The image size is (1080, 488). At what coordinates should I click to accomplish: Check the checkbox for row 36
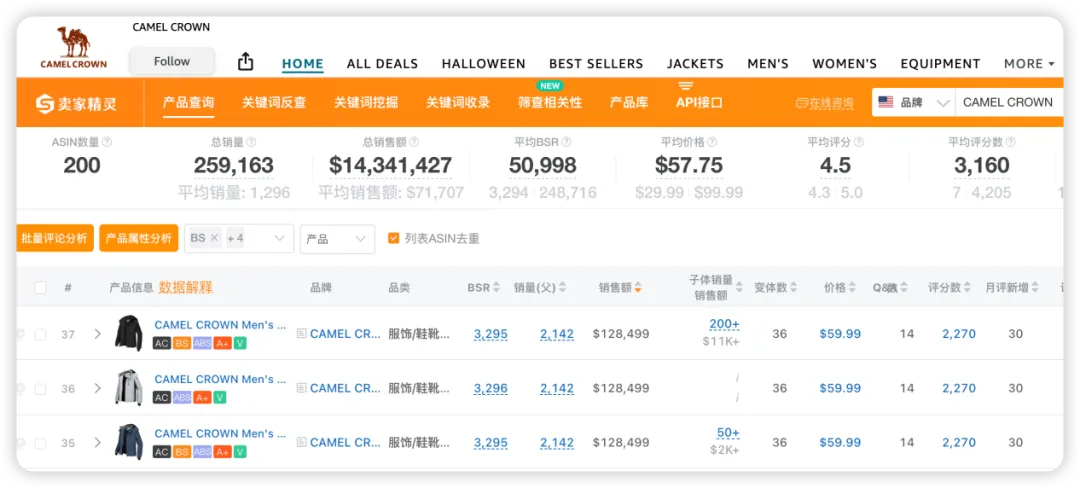(x=41, y=389)
